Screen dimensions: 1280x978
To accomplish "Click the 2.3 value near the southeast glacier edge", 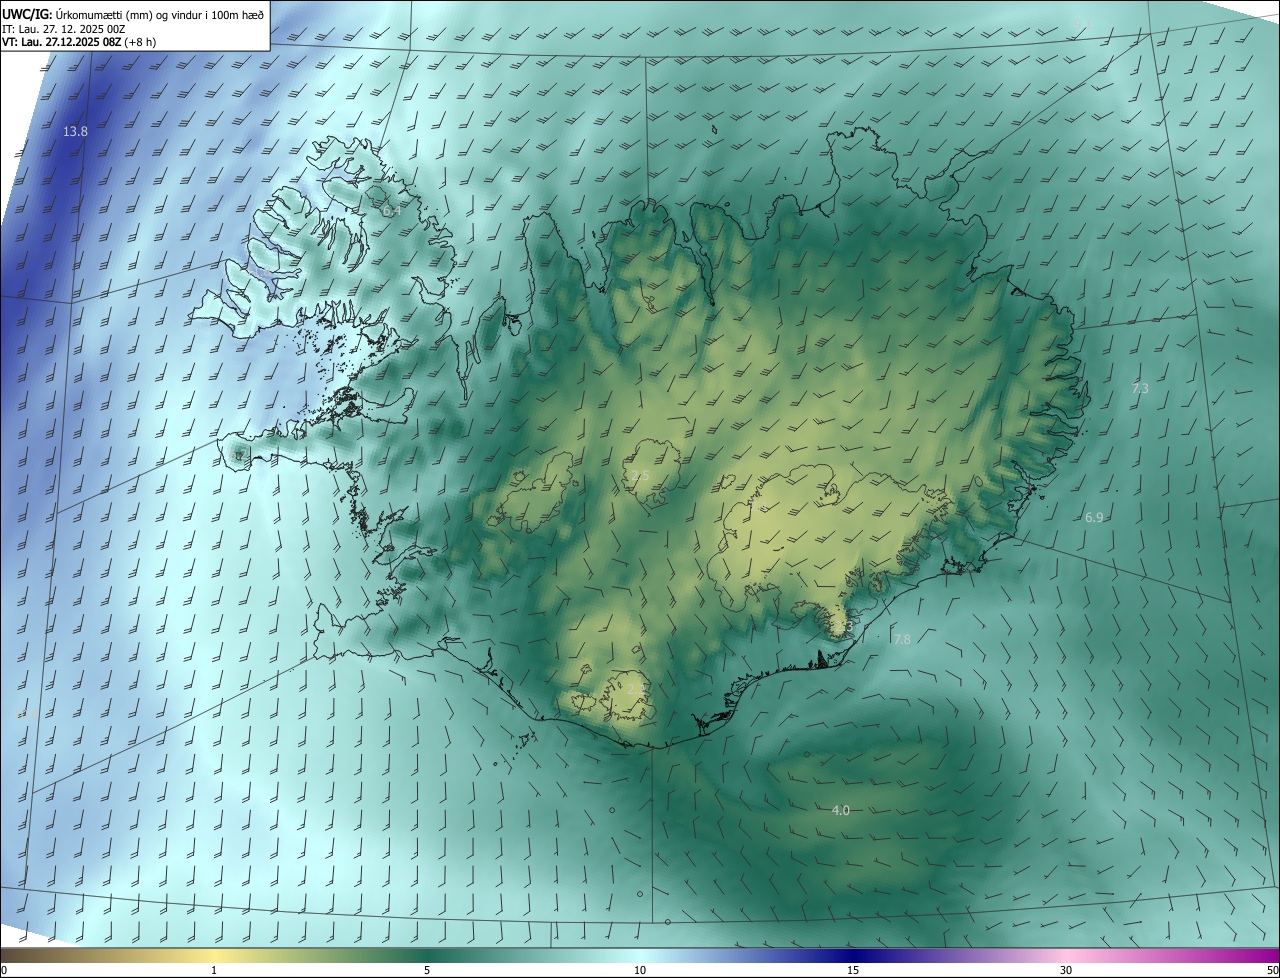I will [843, 625].
